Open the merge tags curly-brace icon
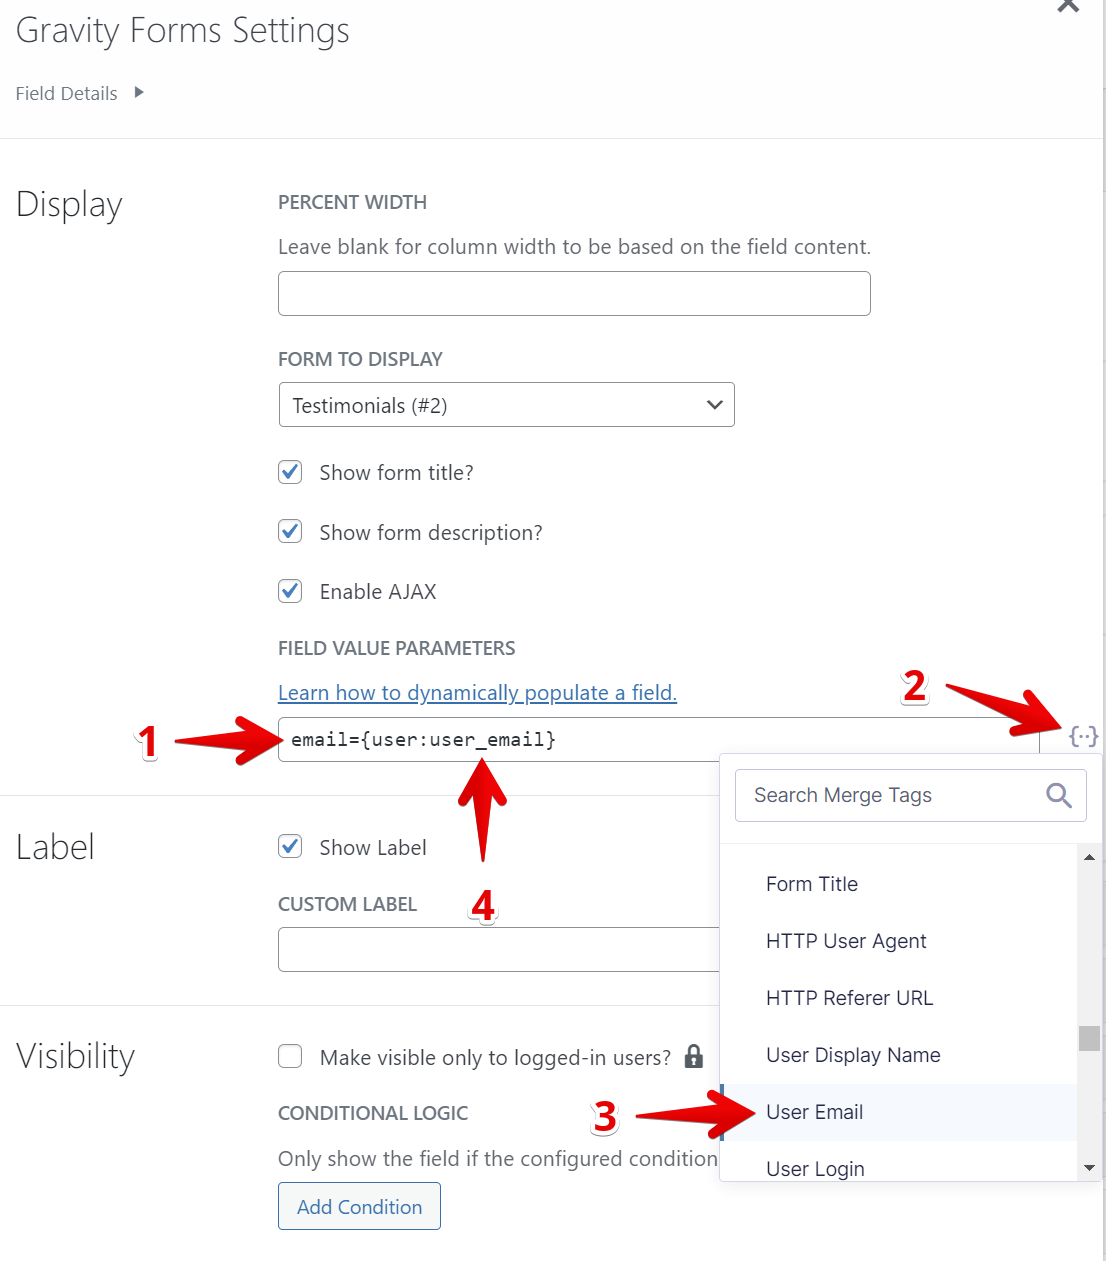 click(1084, 737)
